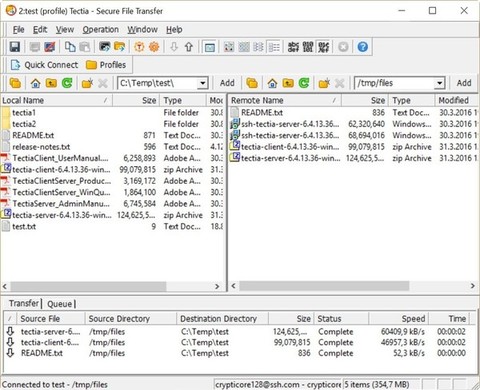Click the Save settings floppy disk icon
This screenshot has width=480, height=390.
(x=15, y=47)
